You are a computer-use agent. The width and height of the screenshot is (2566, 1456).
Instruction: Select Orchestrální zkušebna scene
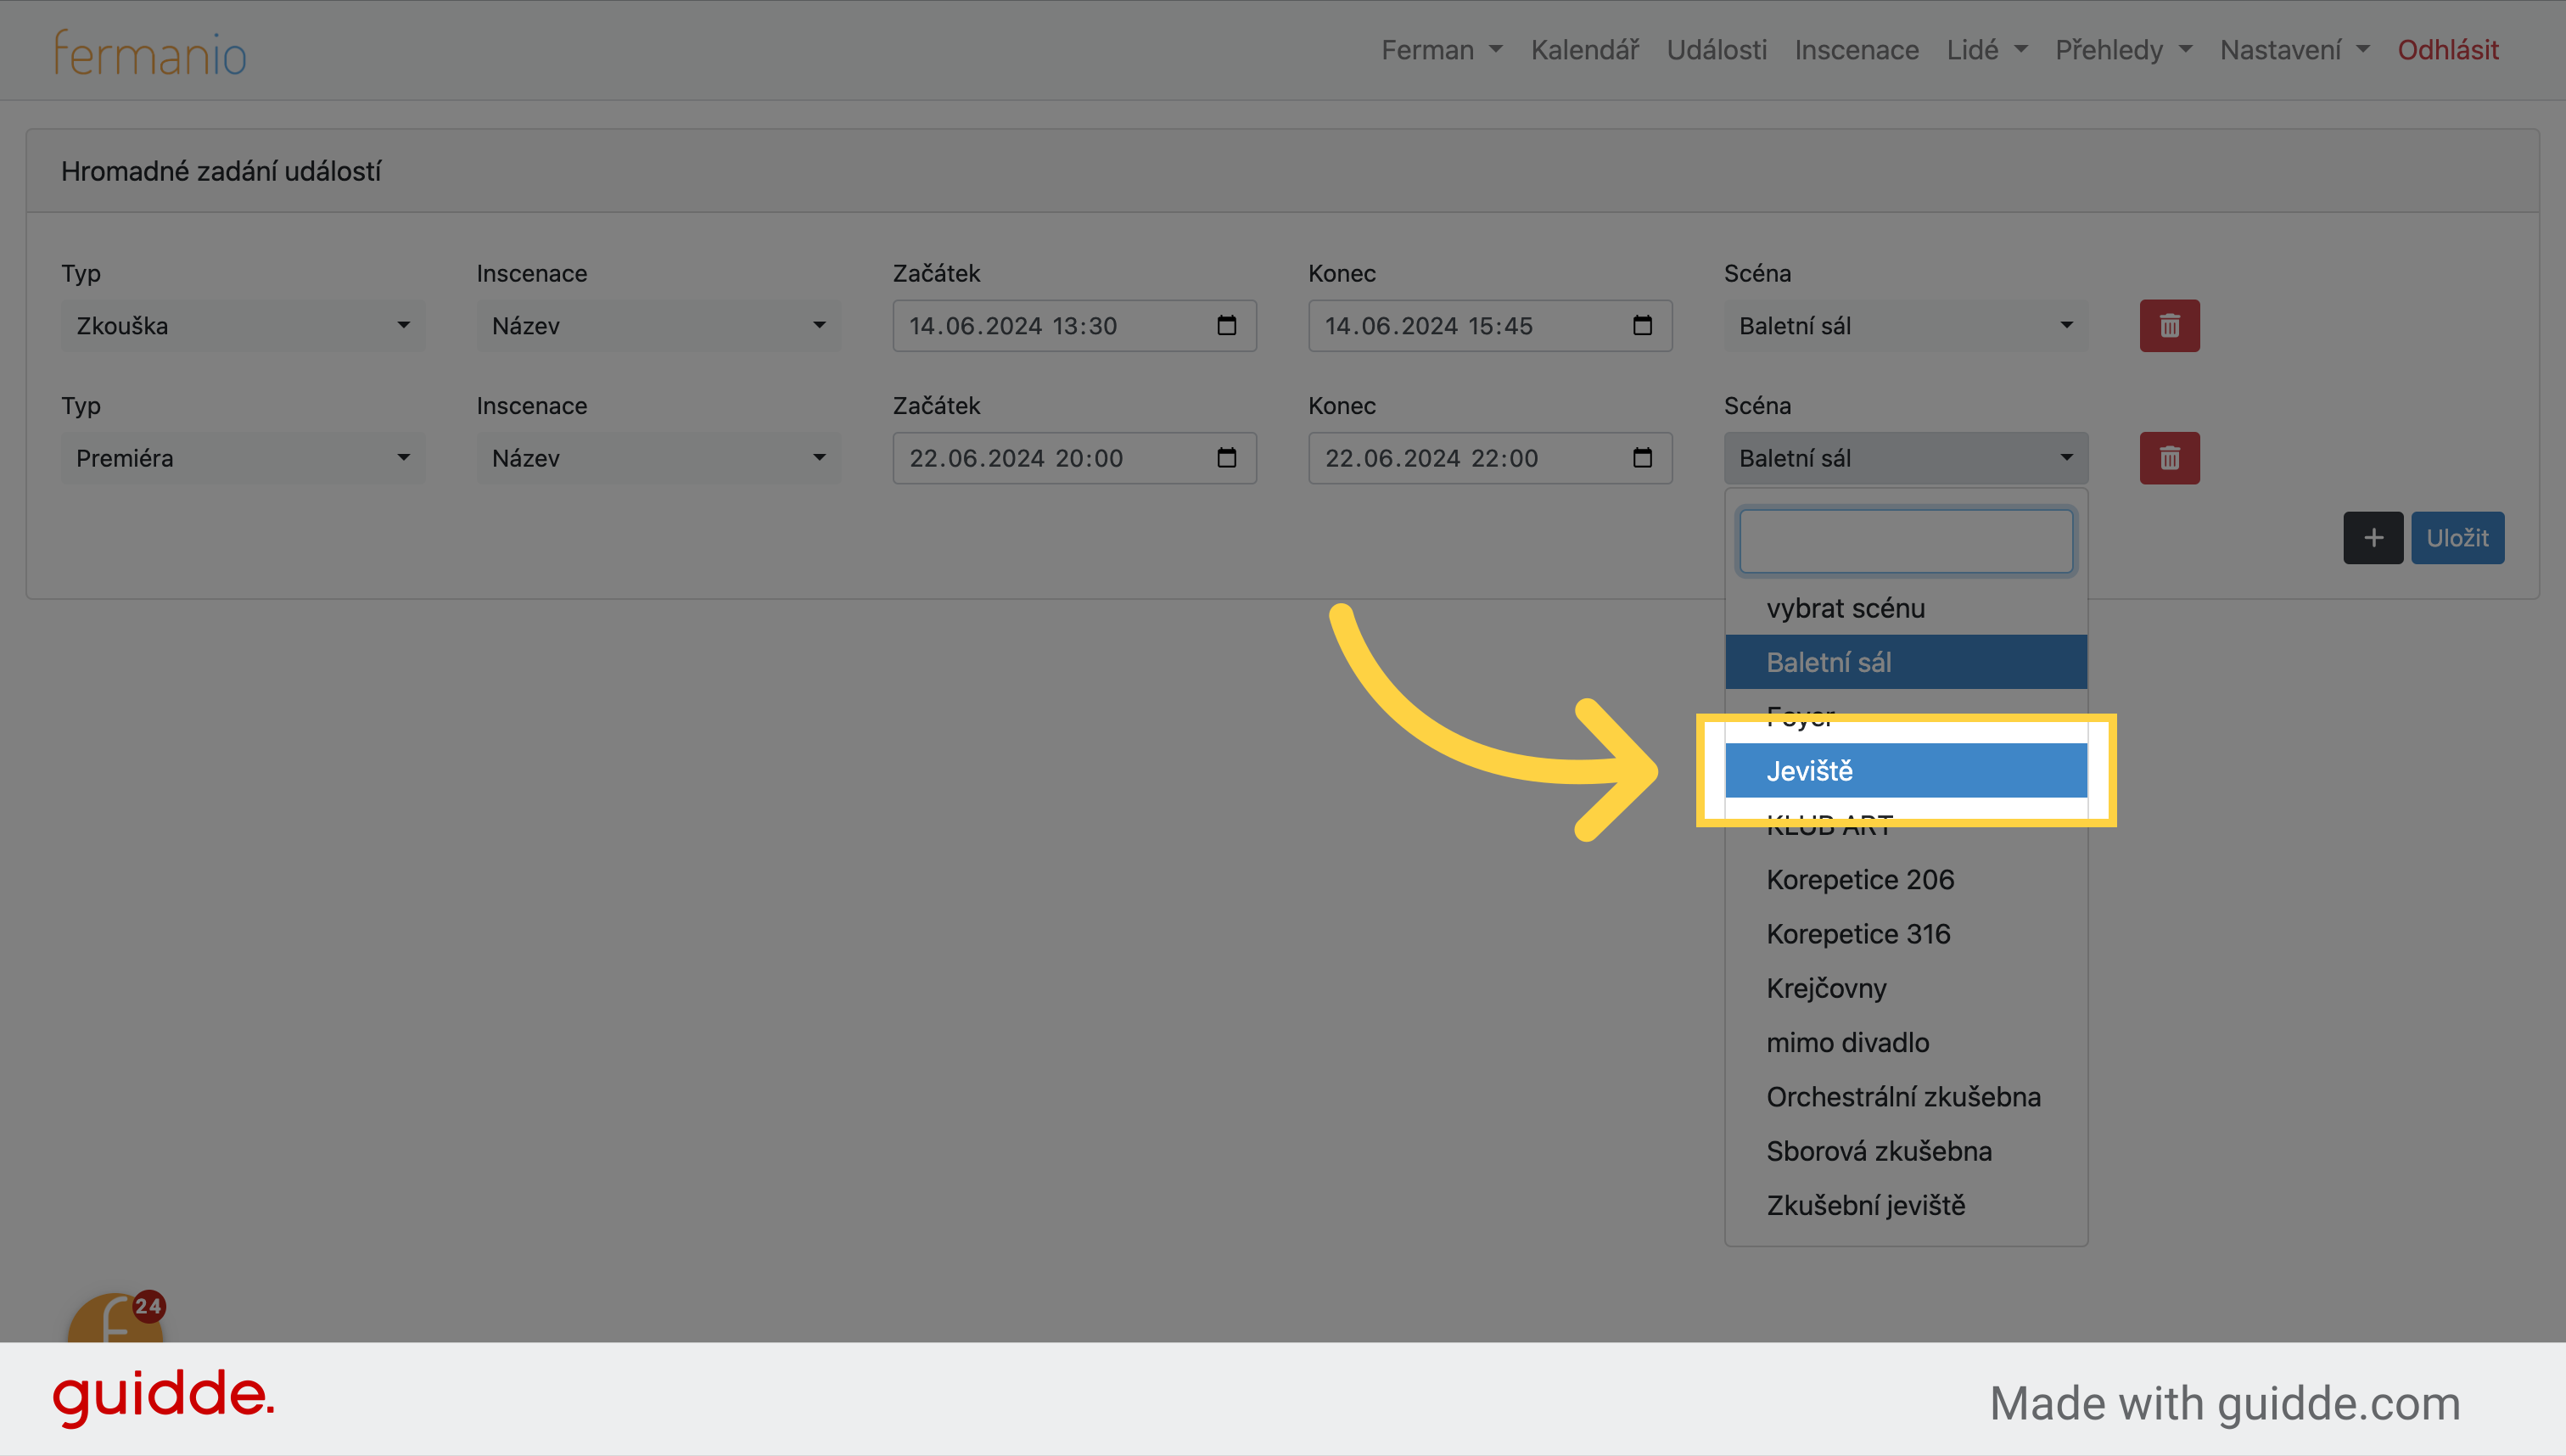coord(1906,1097)
